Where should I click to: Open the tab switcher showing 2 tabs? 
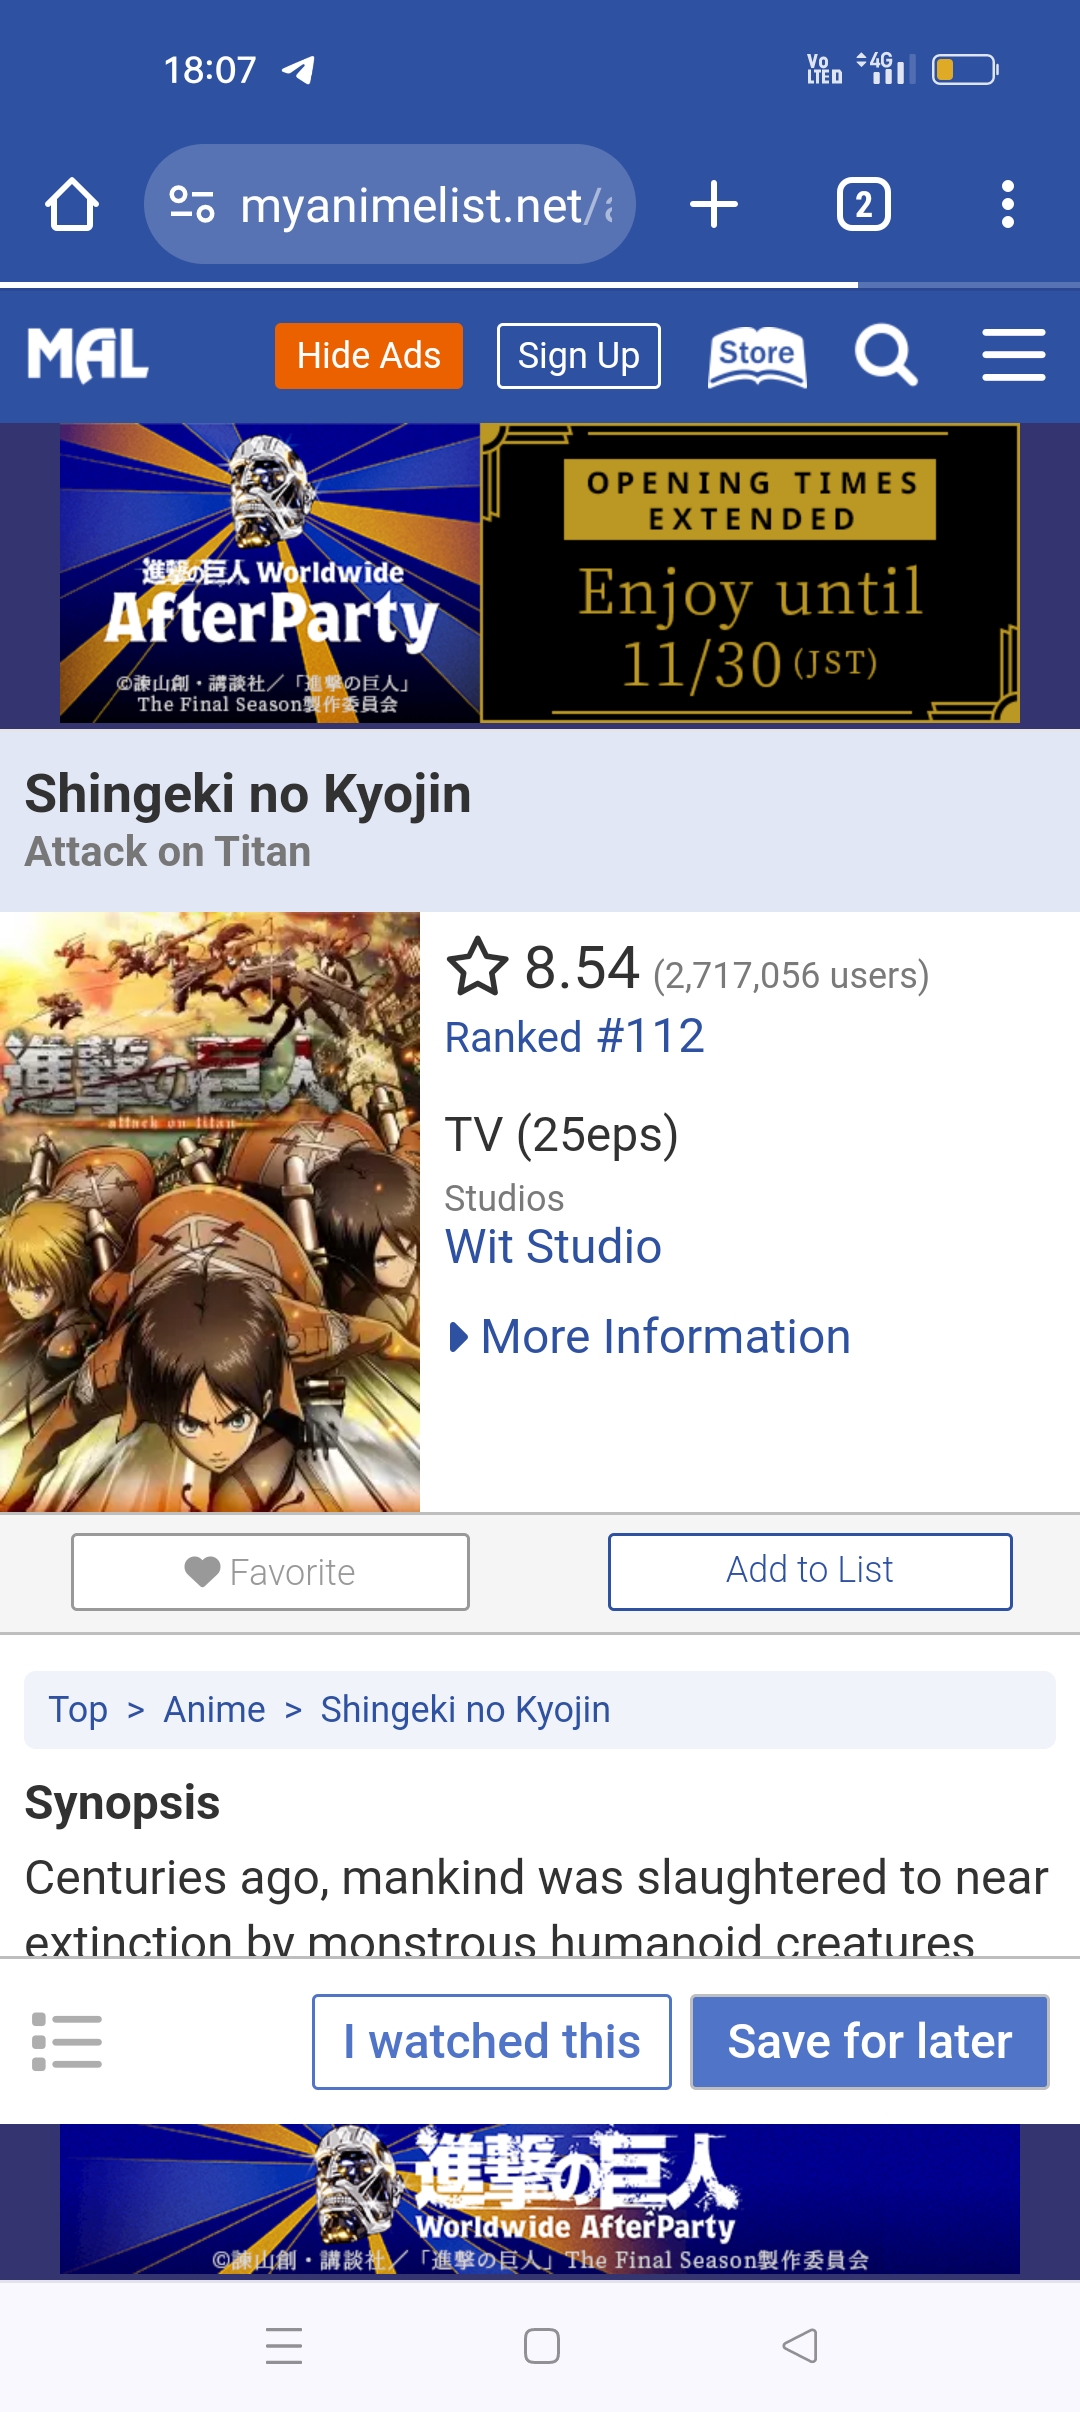(x=864, y=205)
